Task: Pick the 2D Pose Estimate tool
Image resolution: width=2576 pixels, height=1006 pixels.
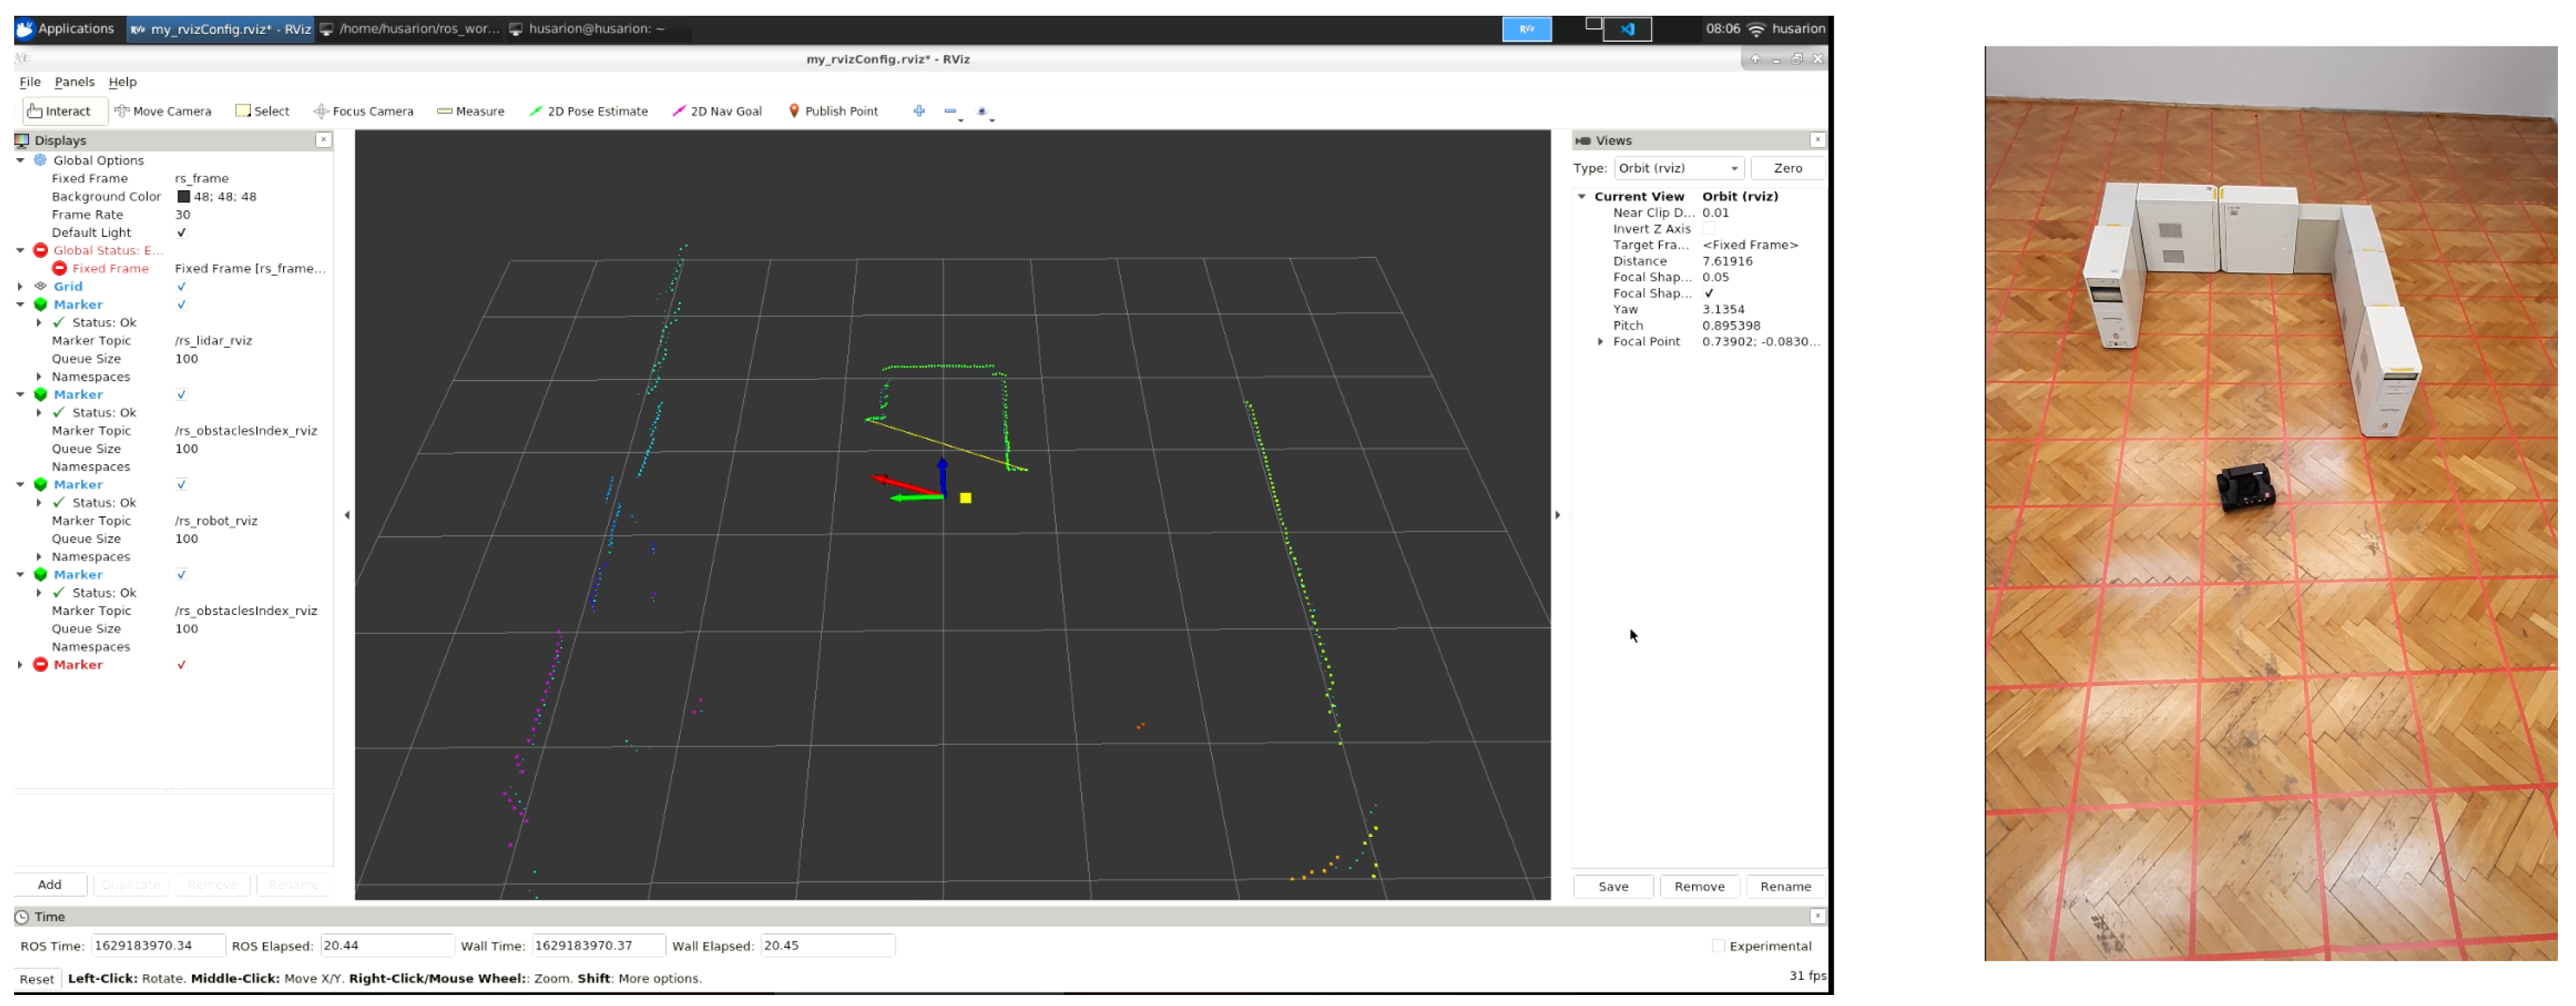Action: coord(588,111)
